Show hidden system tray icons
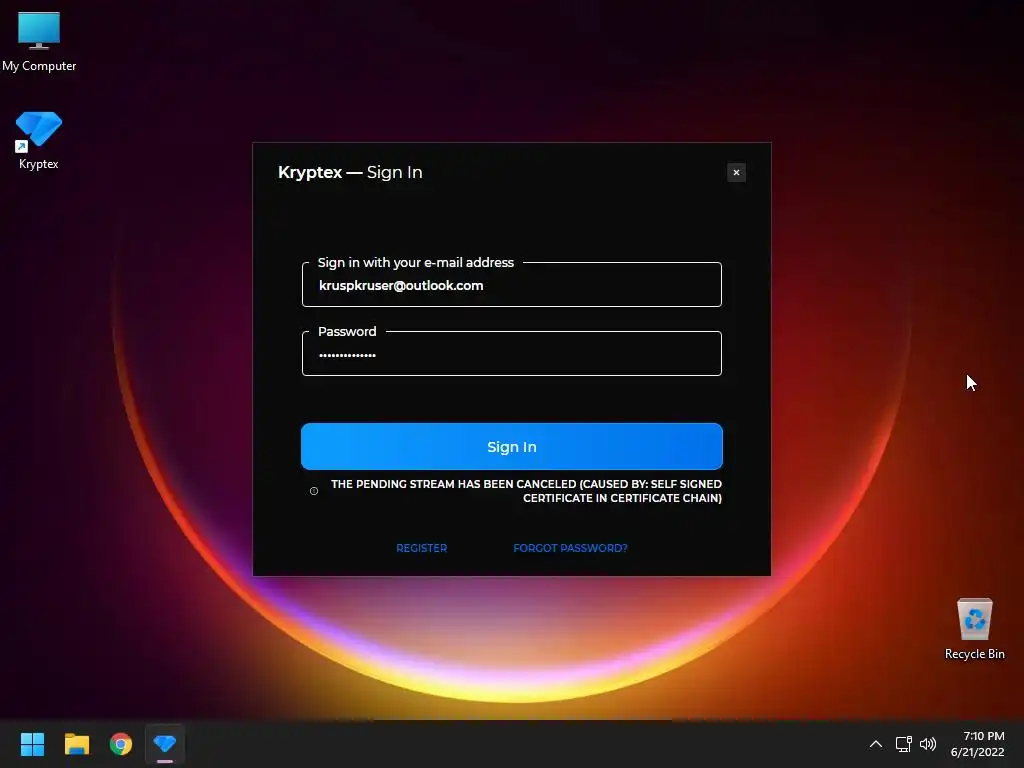The width and height of the screenshot is (1024, 768). [x=876, y=744]
